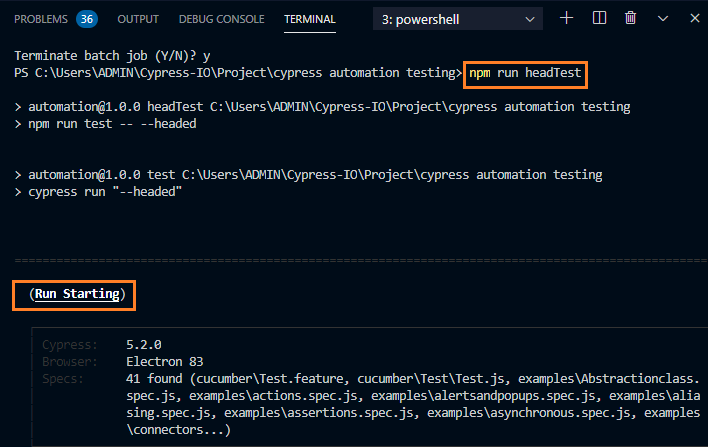Create a new terminal with plus icon
Screen dimensions: 708x447
click(566, 18)
